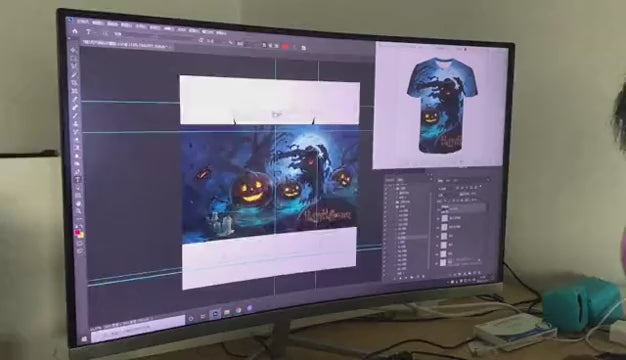
Task: Open the Windows Start button
Action: pos(84,339)
